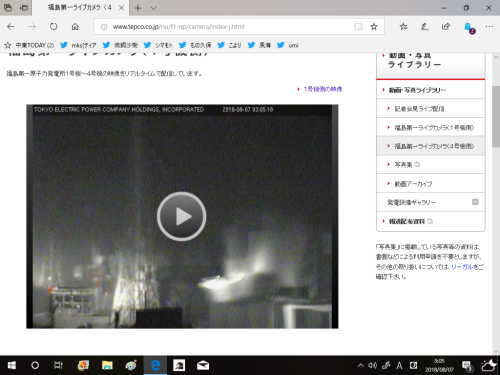Image resolution: width=500 pixels, height=375 pixels.
Task: Open the 中東TODAY (2) favorite
Action: pos(29,45)
